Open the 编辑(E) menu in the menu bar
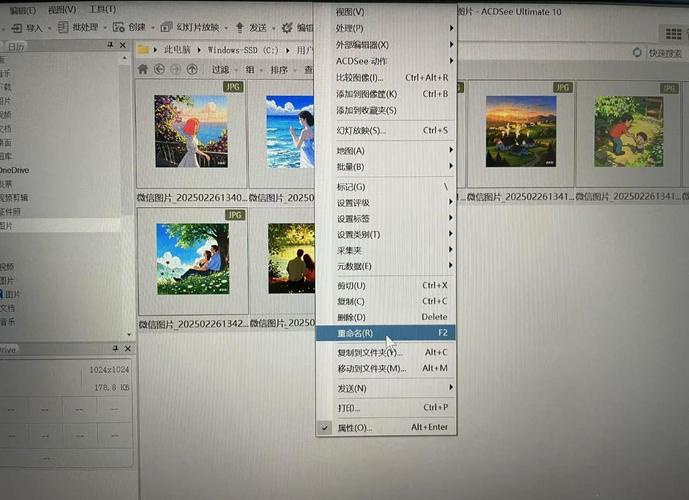The height and width of the screenshot is (500, 689). [23, 10]
